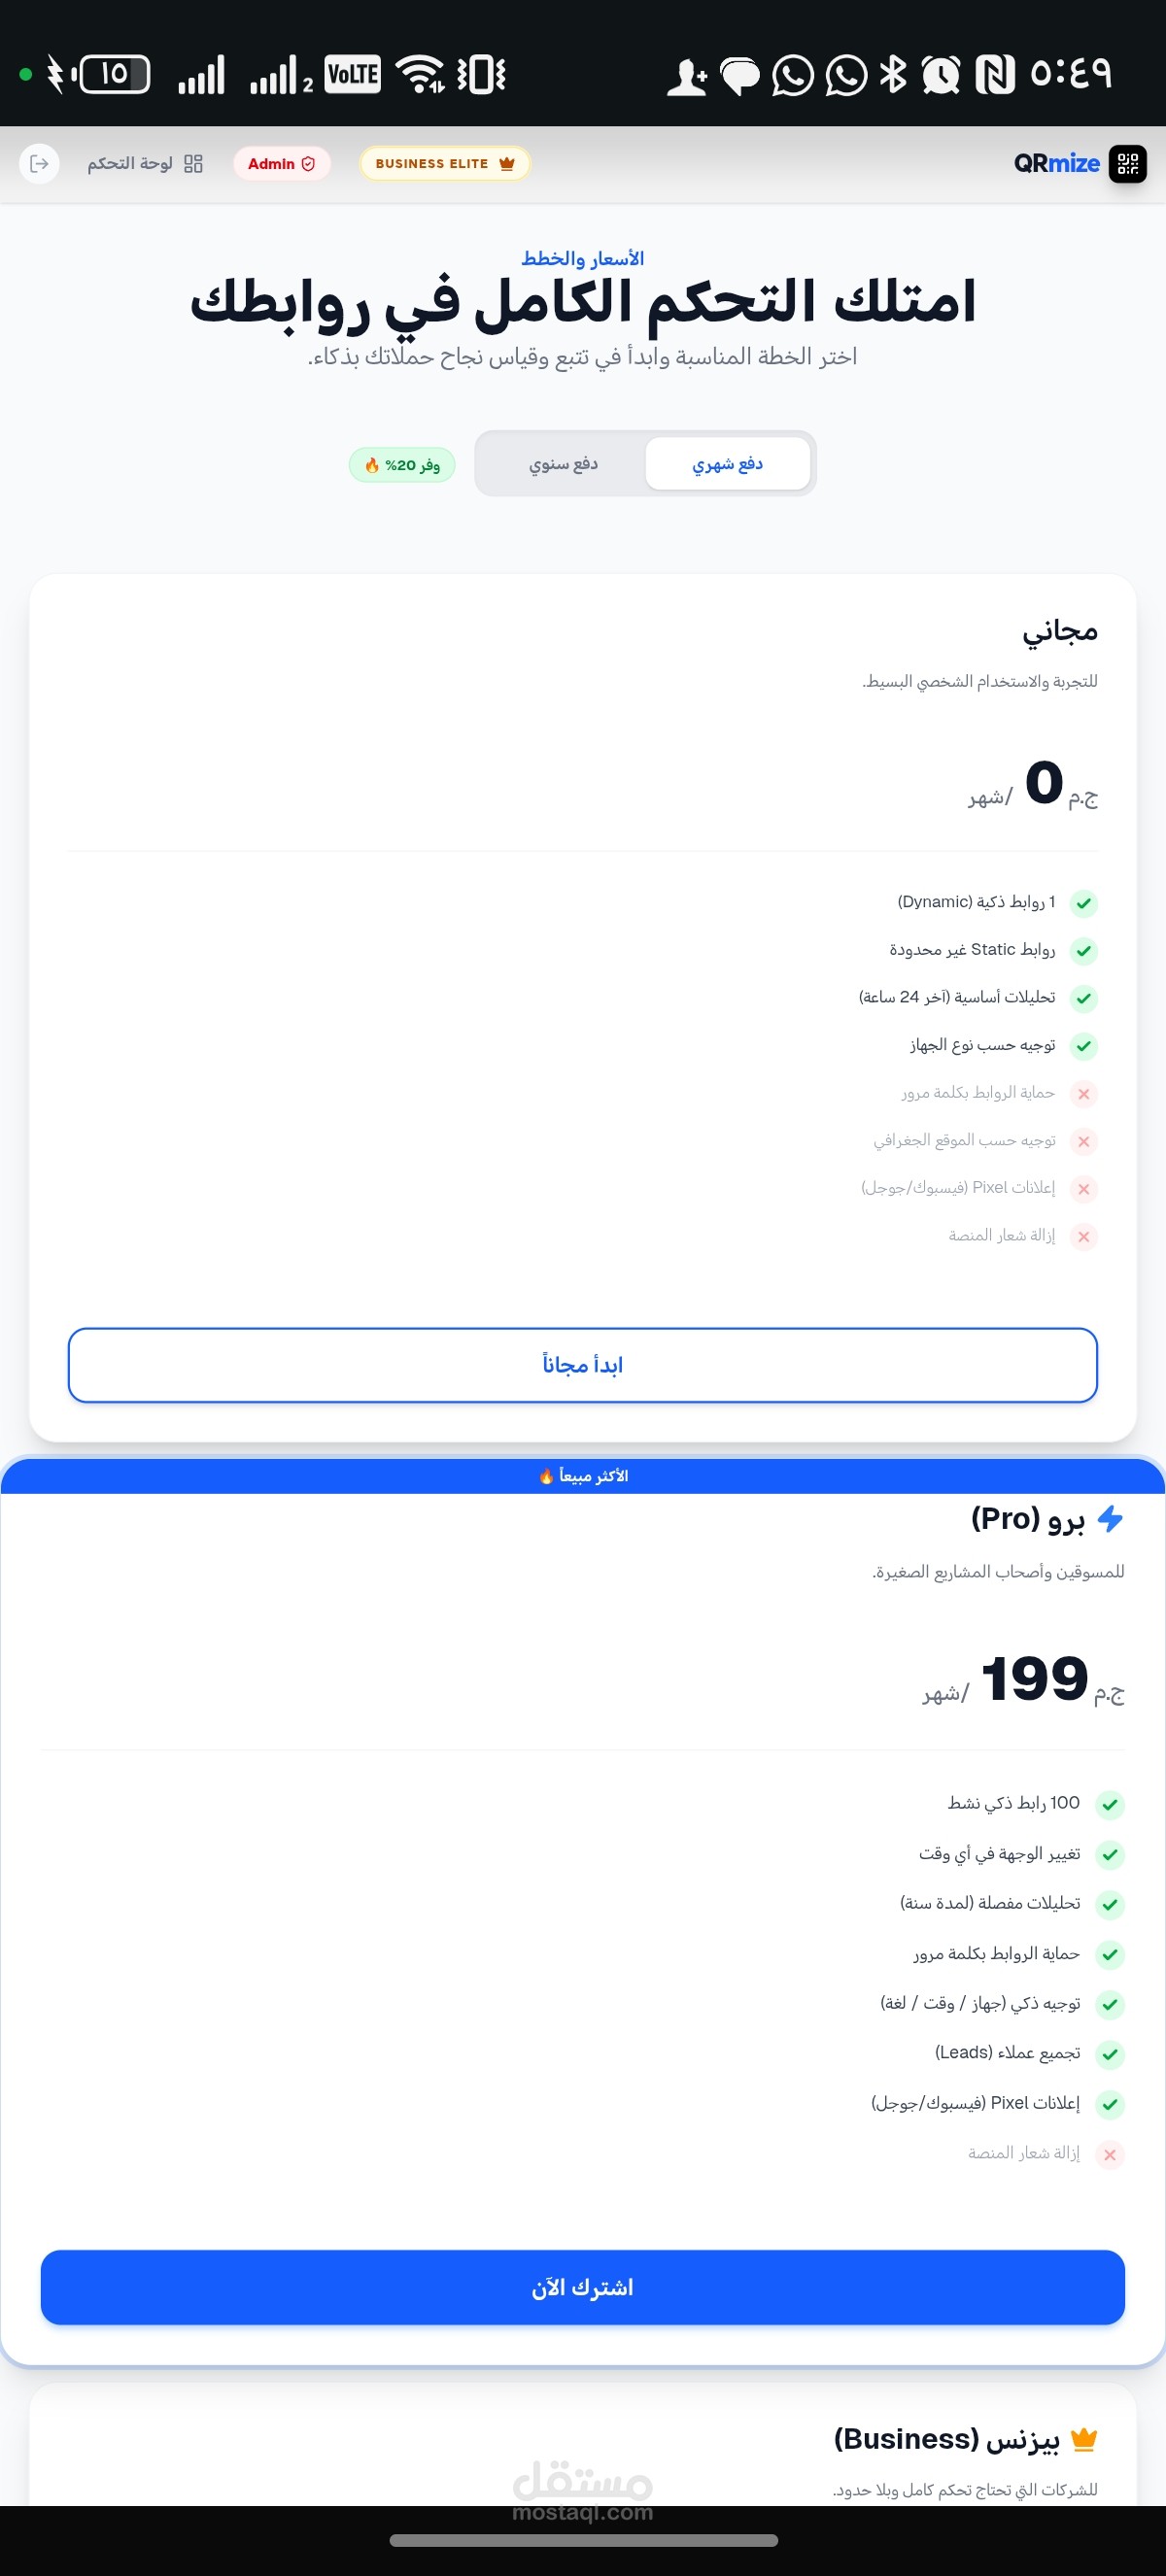Select the monthly payment option
Screen dimensions: 1166x2576
(x=727, y=464)
